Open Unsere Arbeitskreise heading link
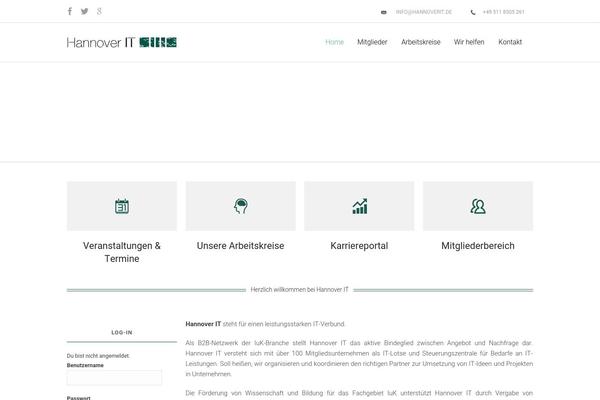The image size is (600, 400). (241, 246)
